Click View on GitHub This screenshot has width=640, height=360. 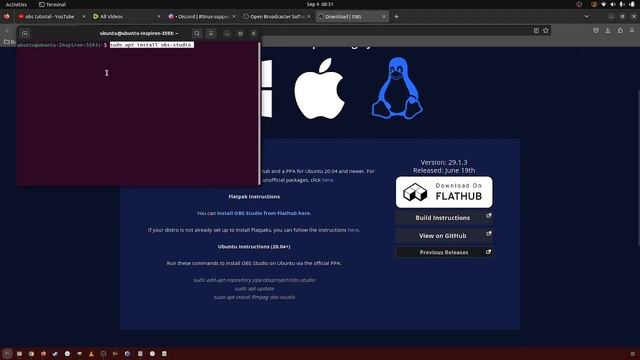pos(444,236)
